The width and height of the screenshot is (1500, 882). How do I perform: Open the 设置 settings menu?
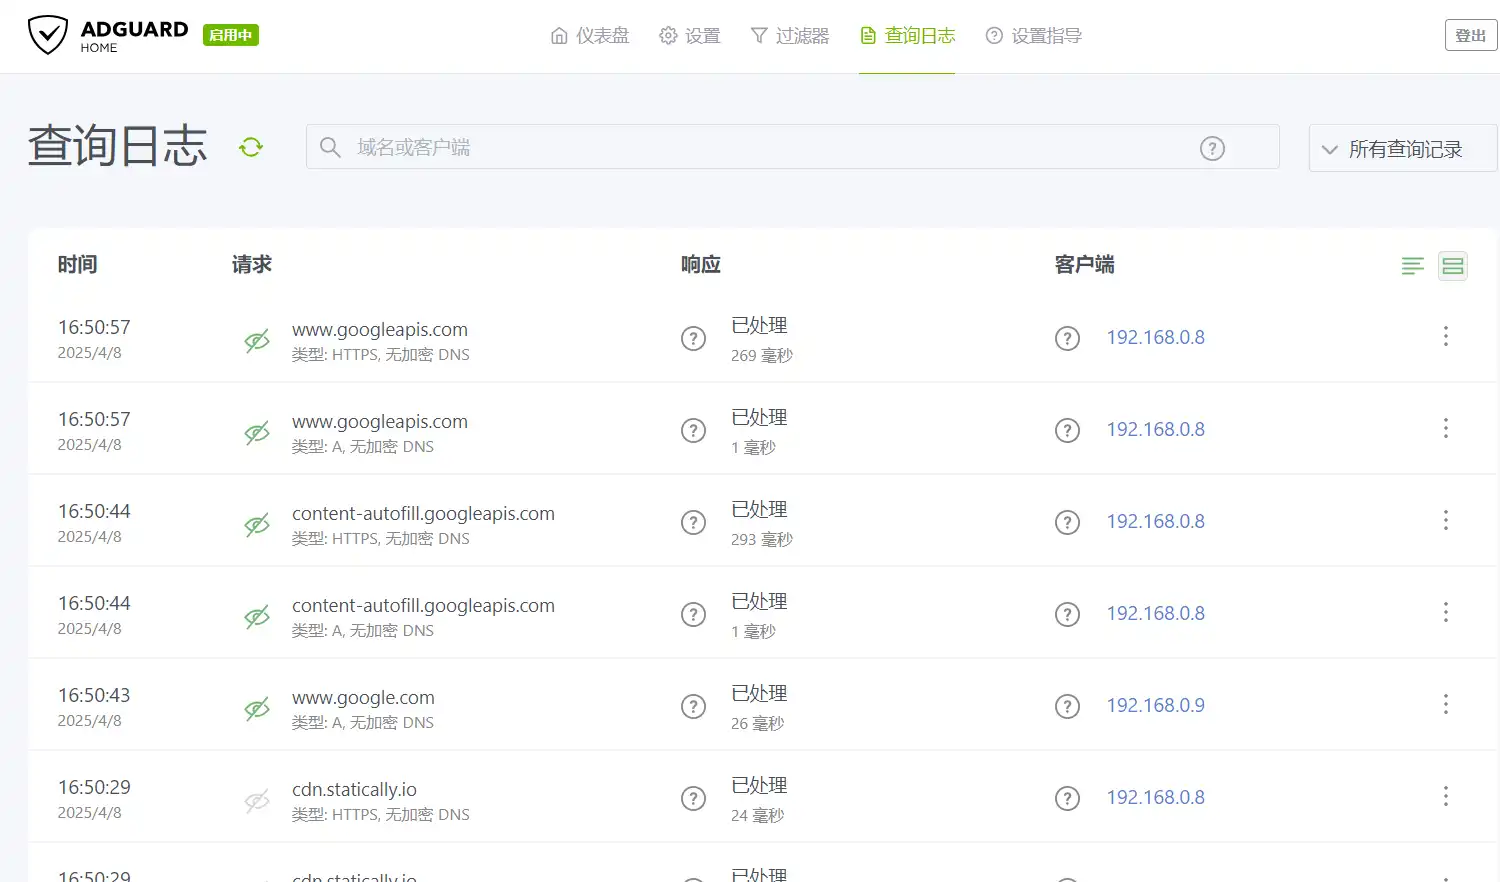coord(689,36)
